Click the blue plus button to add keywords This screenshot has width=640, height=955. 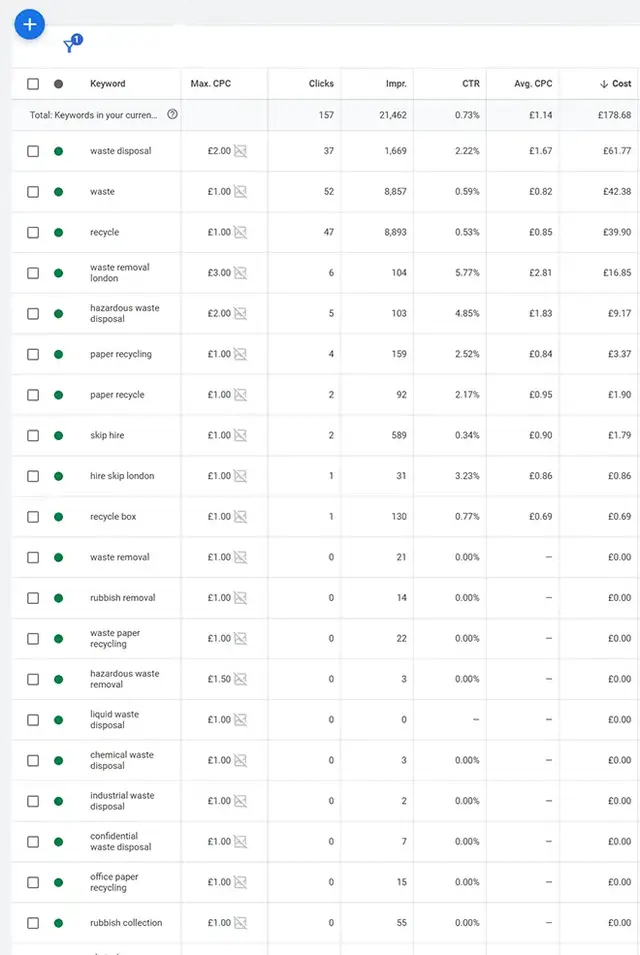(x=29, y=24)
